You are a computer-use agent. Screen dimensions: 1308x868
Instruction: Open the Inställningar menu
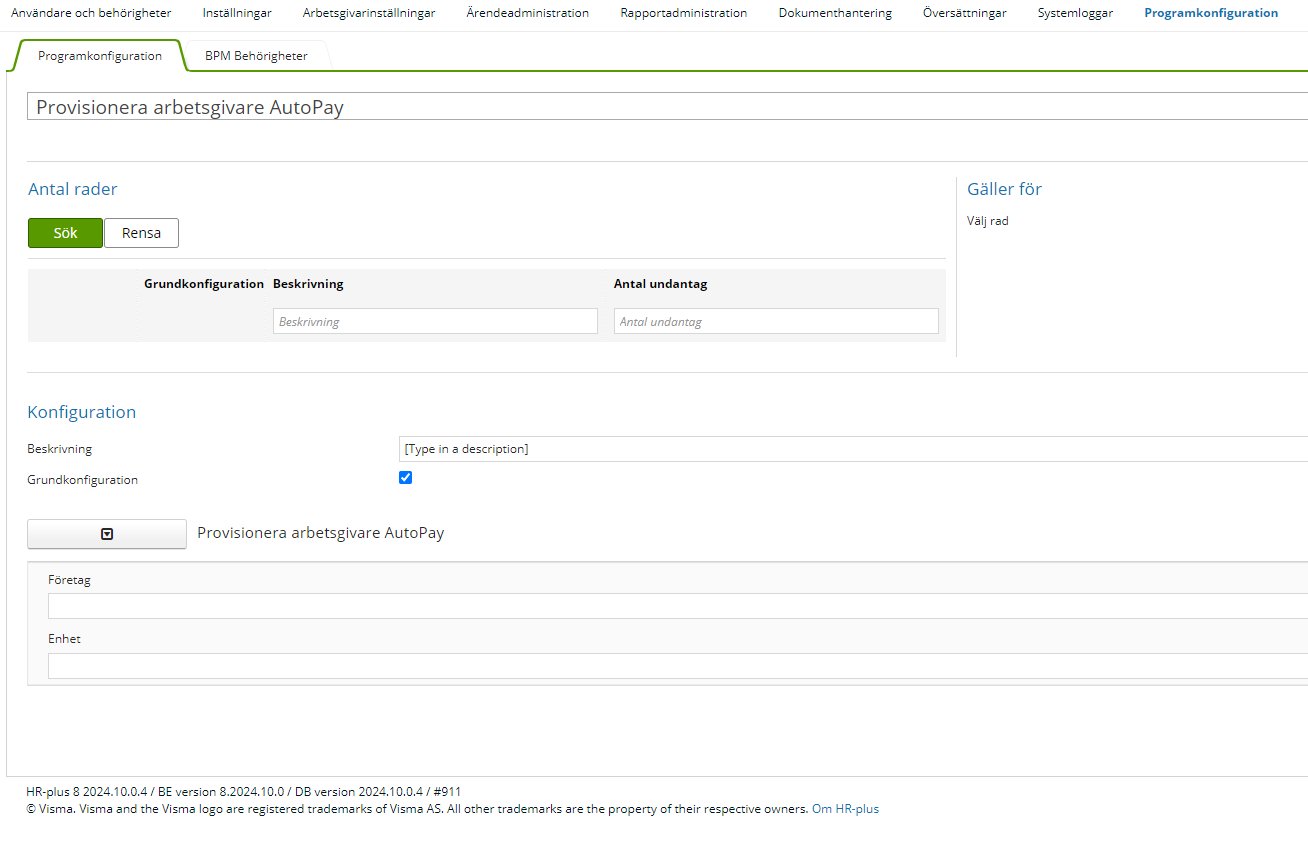pos(237,13)
